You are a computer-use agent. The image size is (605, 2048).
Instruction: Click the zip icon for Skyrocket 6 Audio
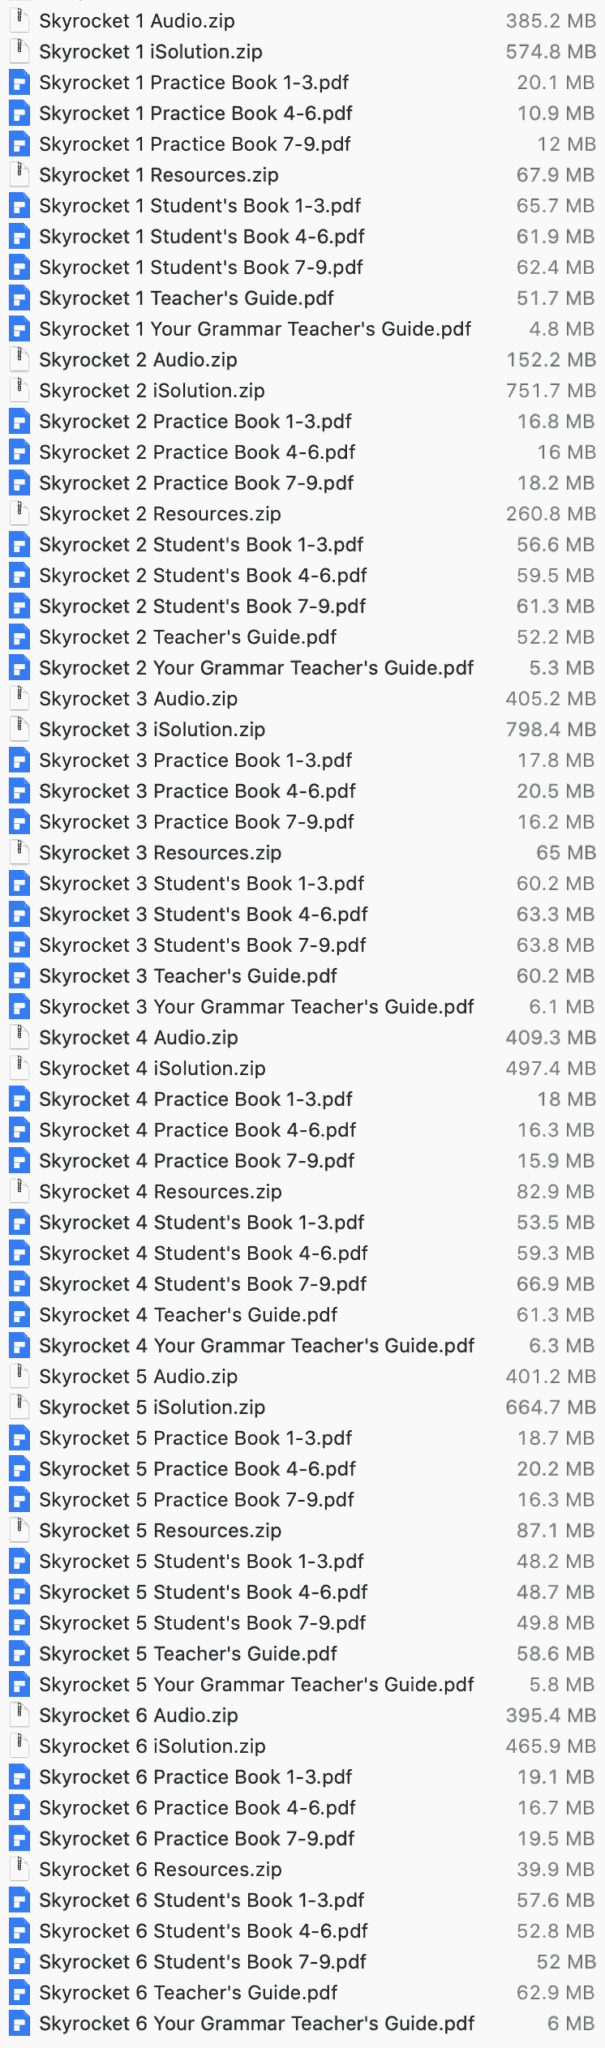coord(19,1715)
